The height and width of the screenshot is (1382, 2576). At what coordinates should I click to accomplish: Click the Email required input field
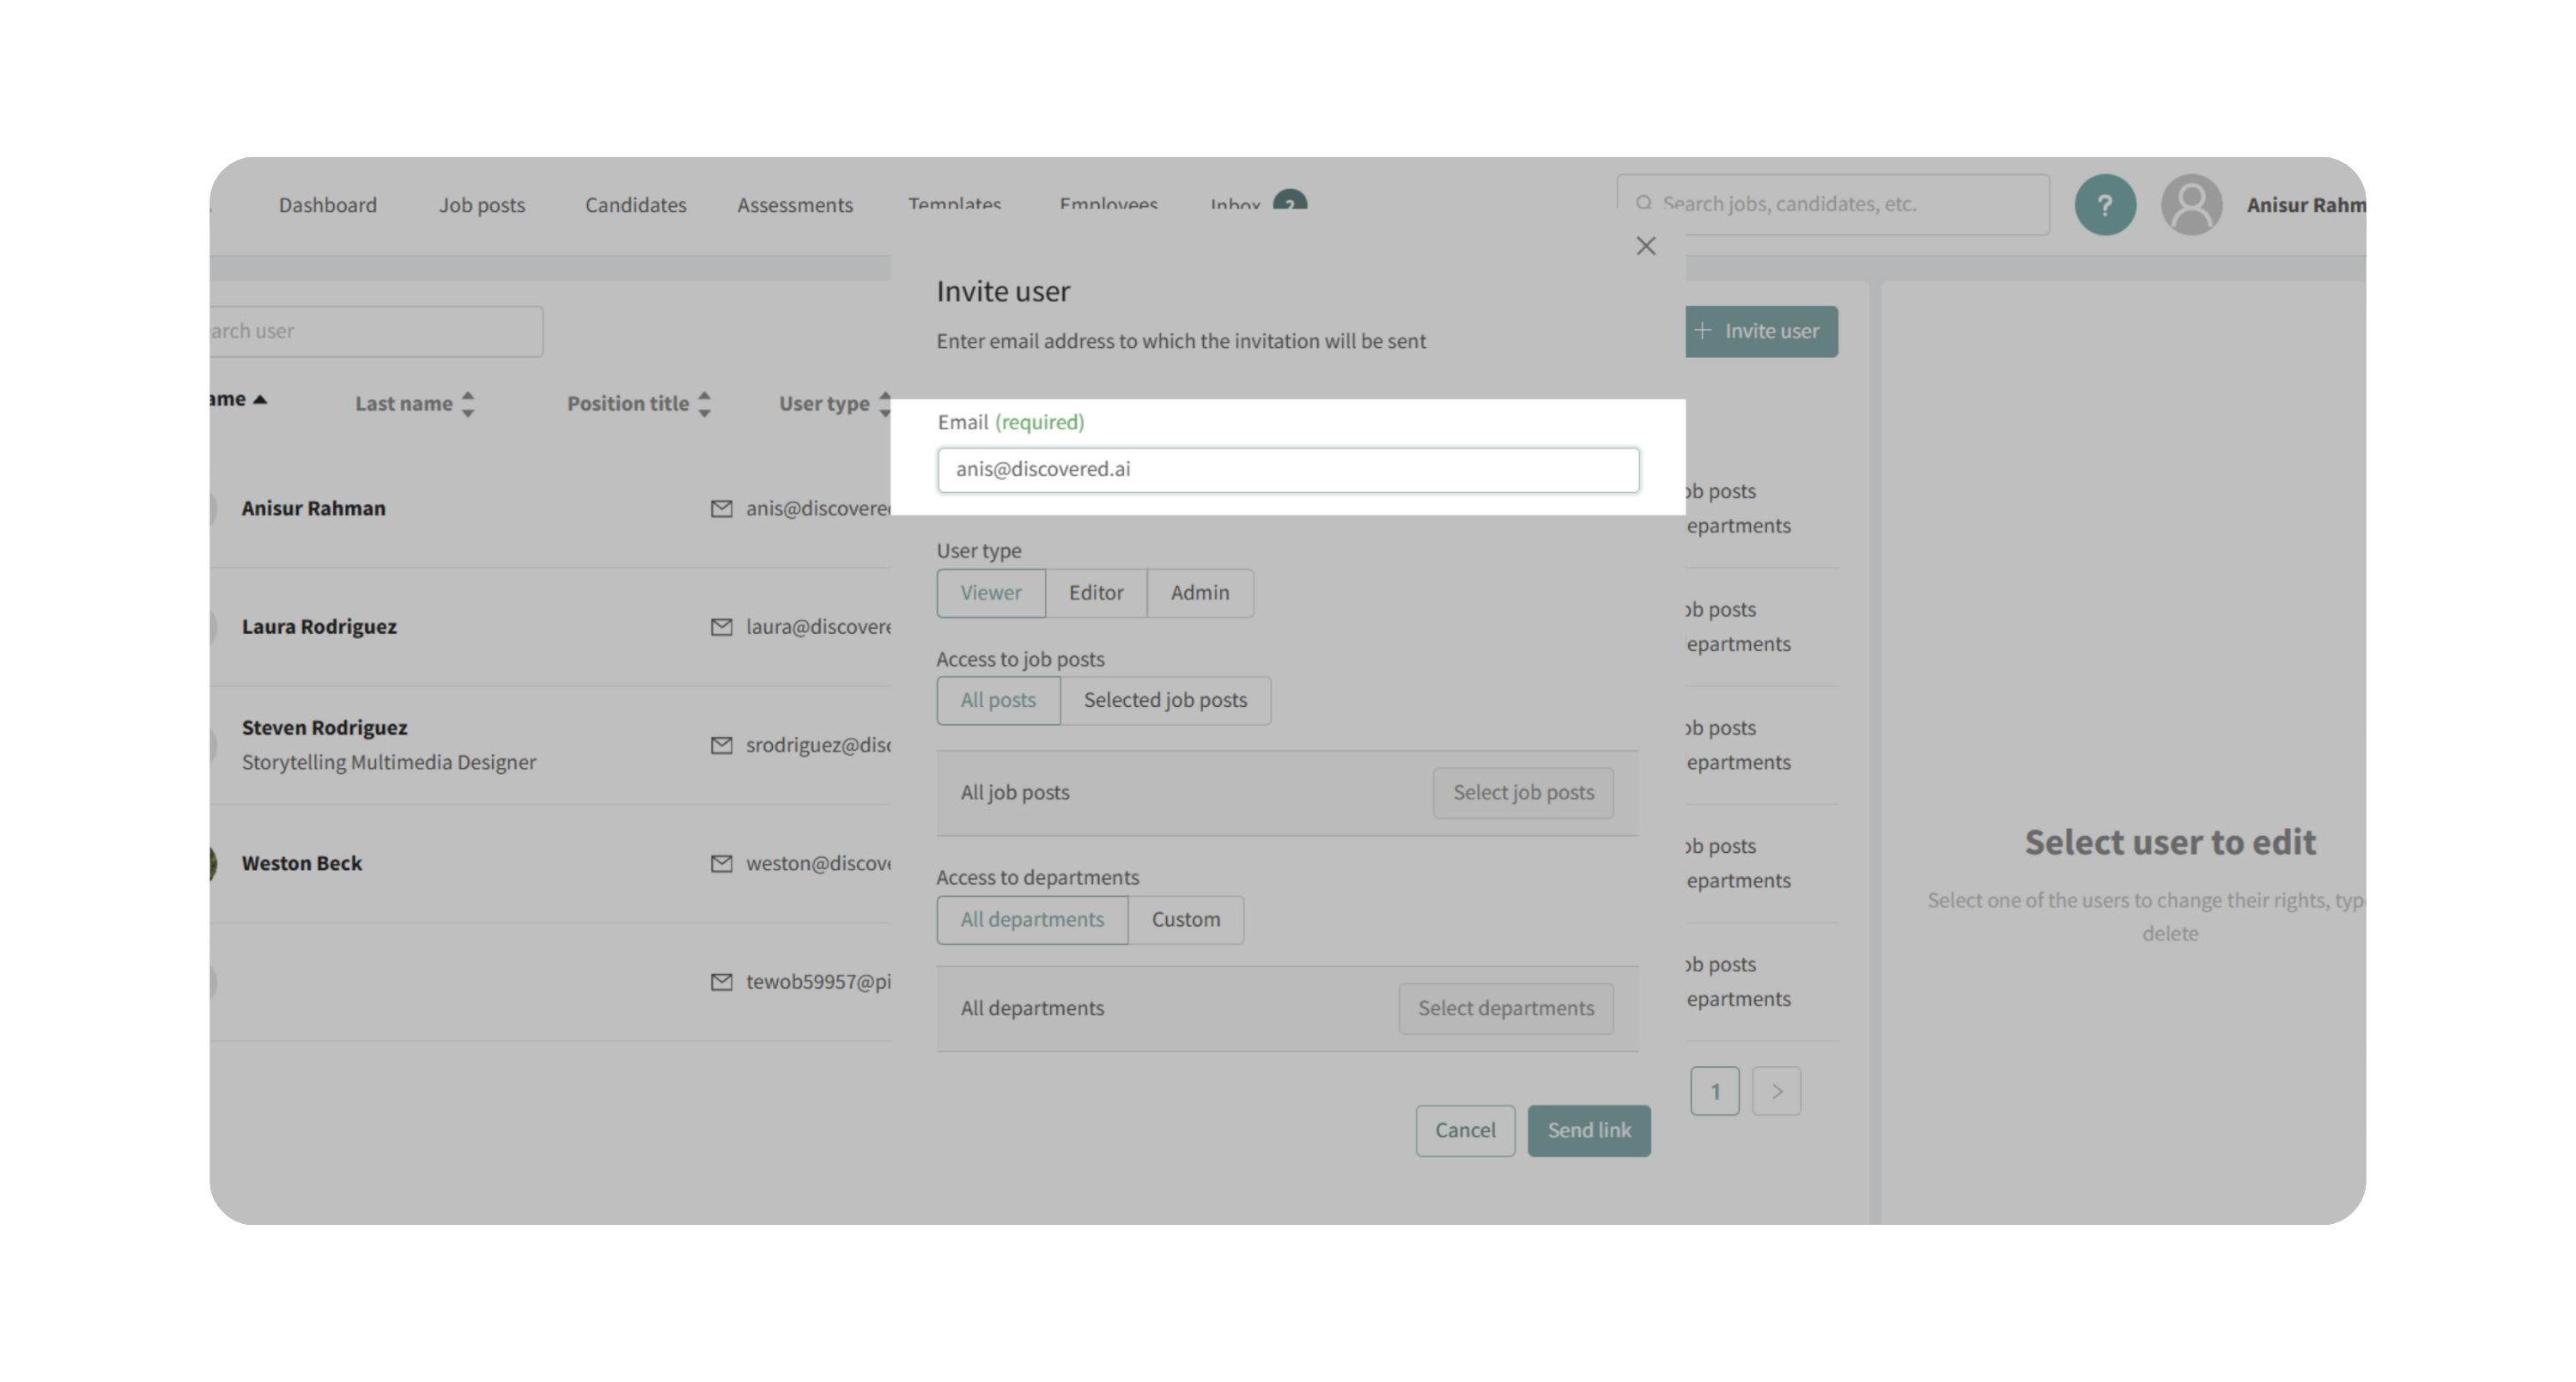tap(1288, 470)
